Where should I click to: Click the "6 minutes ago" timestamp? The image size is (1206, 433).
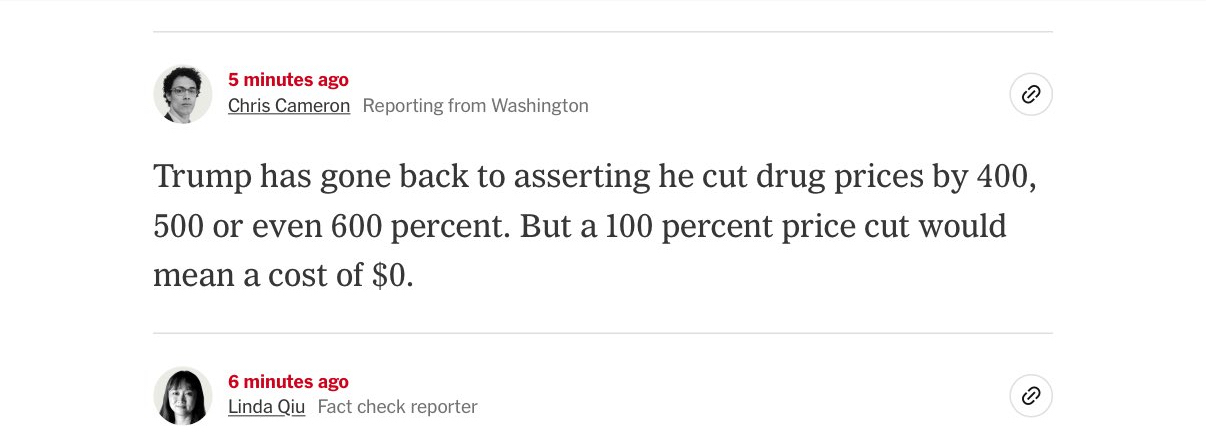(288, 382)
